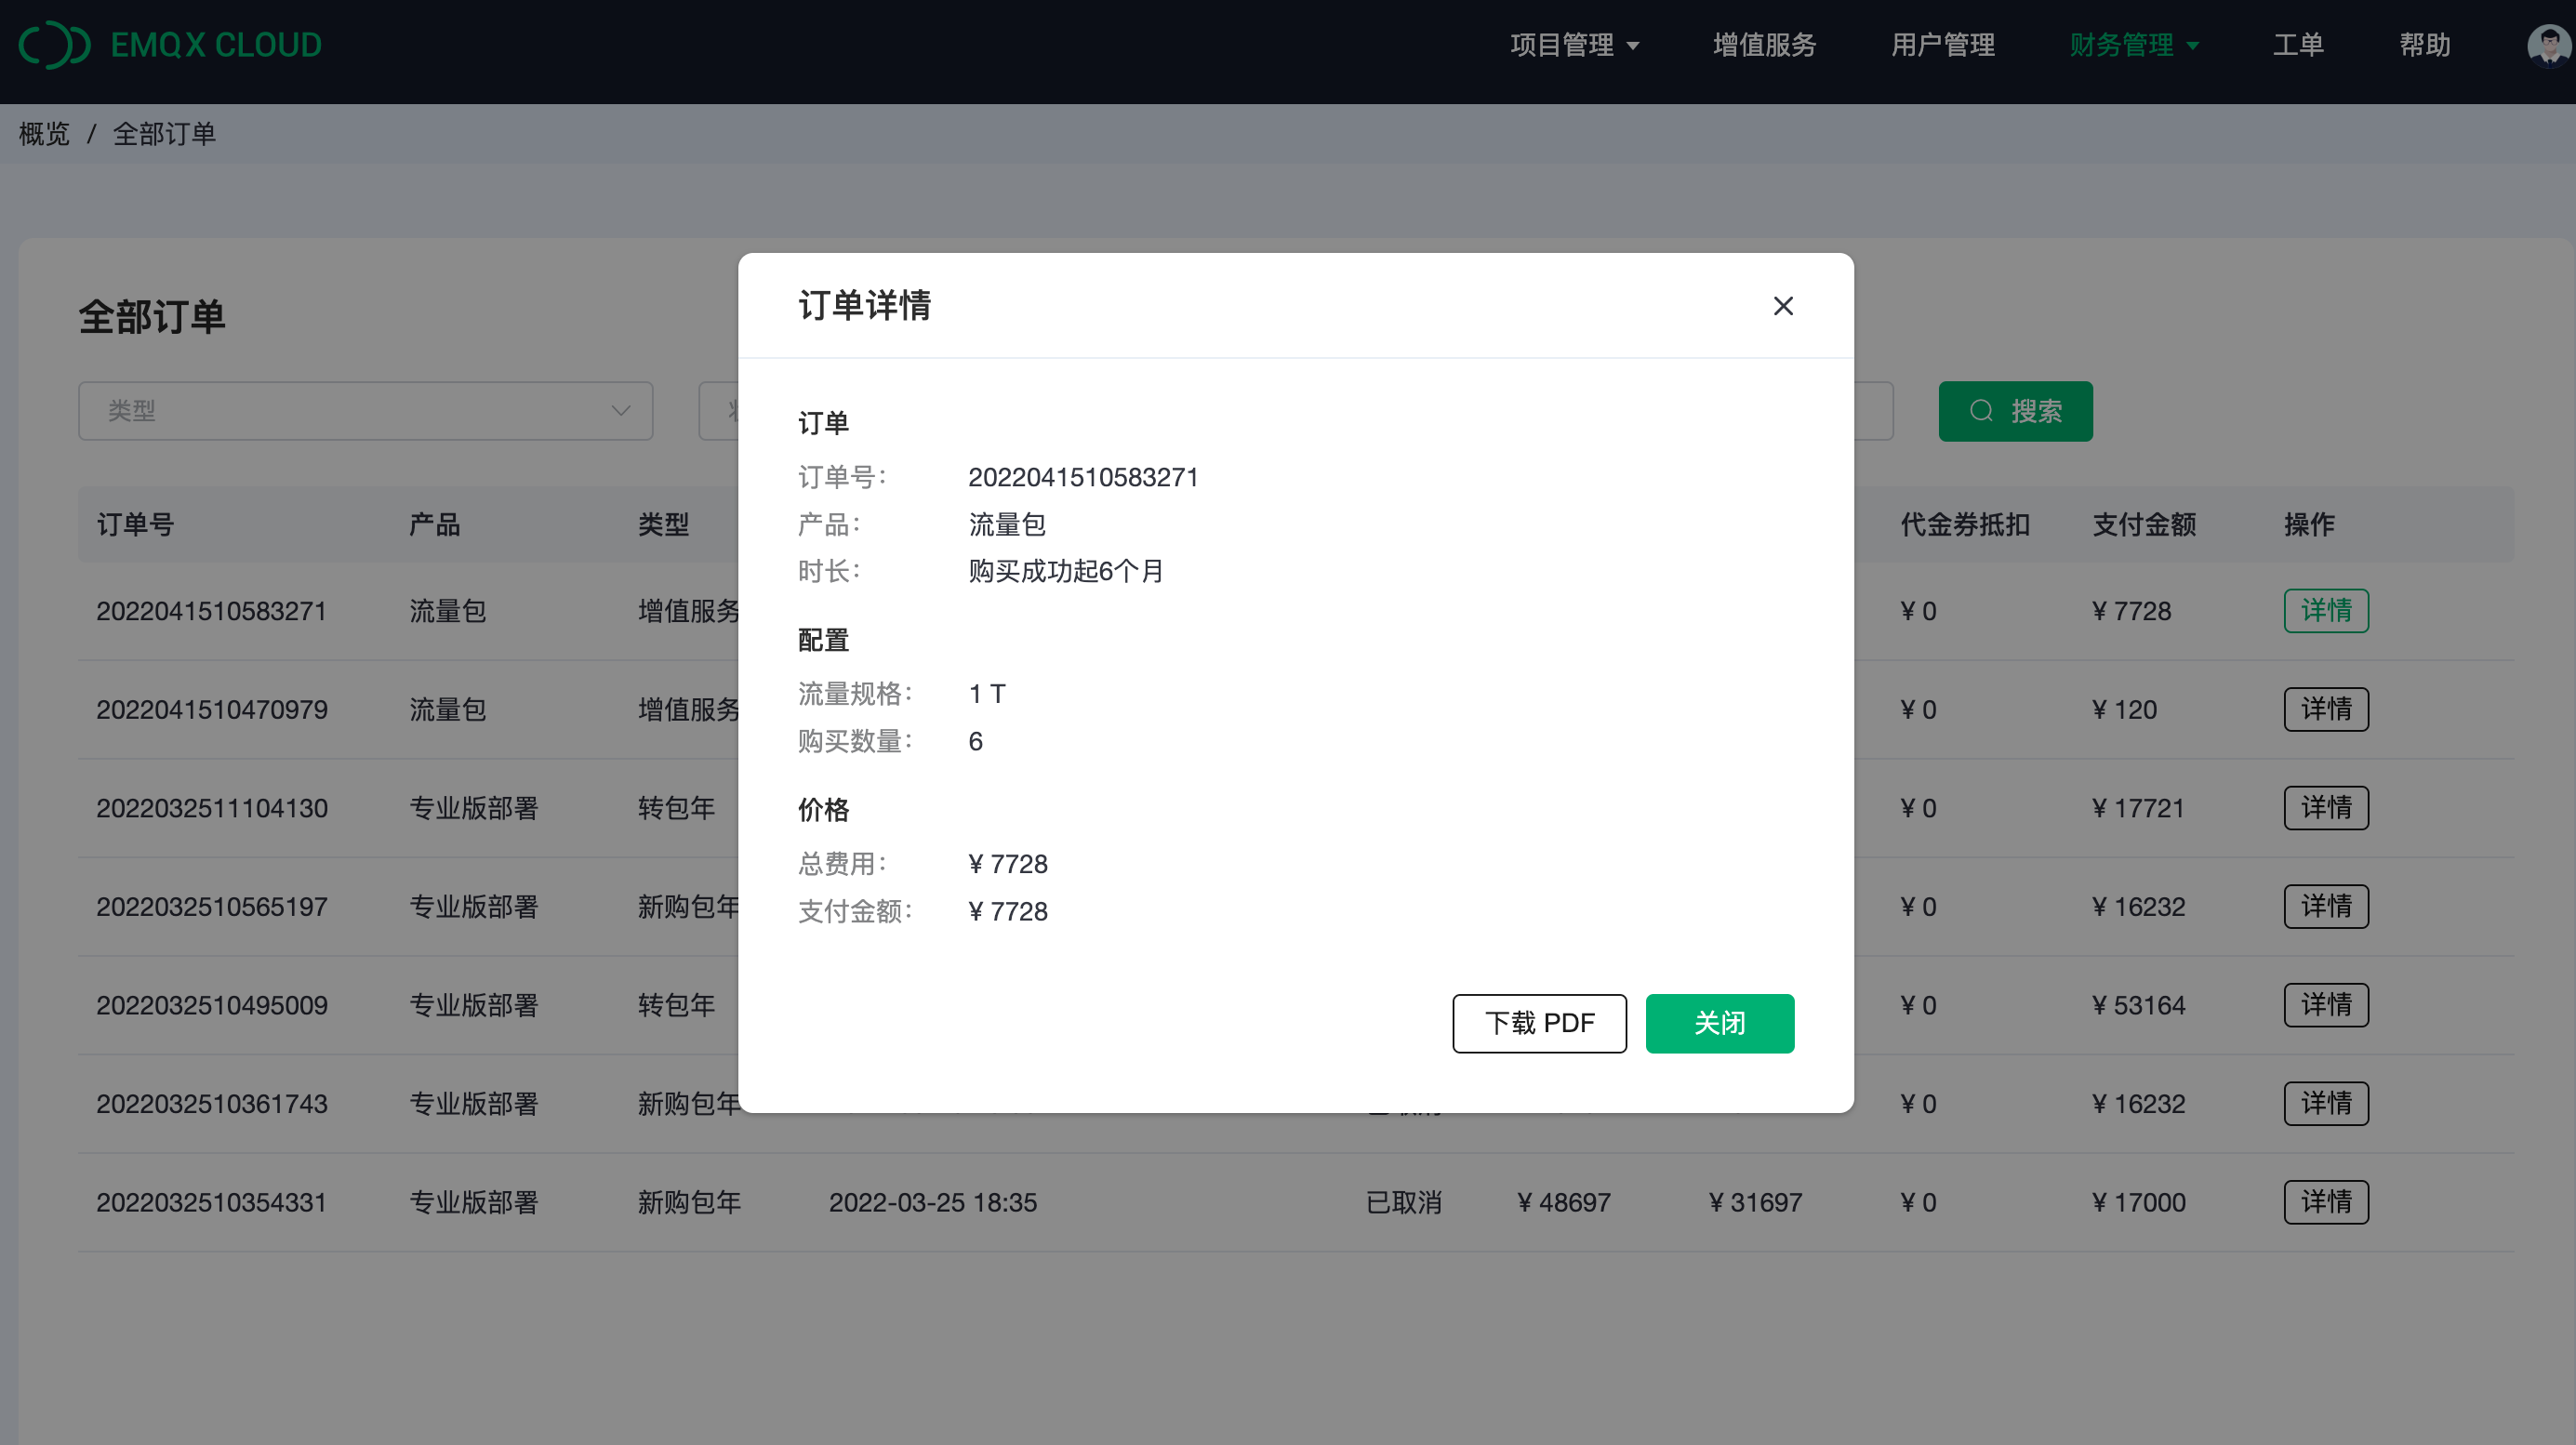This screenshot has height=1445, width=2576.
Task: Click the 全部订单 breadcrumb item
Action: click(x=164, y=134)
